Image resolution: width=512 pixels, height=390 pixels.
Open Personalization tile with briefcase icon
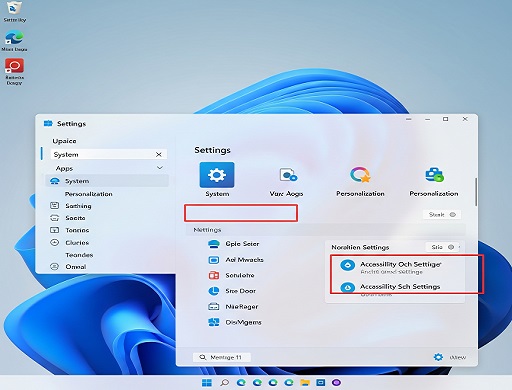pos(434,175)
